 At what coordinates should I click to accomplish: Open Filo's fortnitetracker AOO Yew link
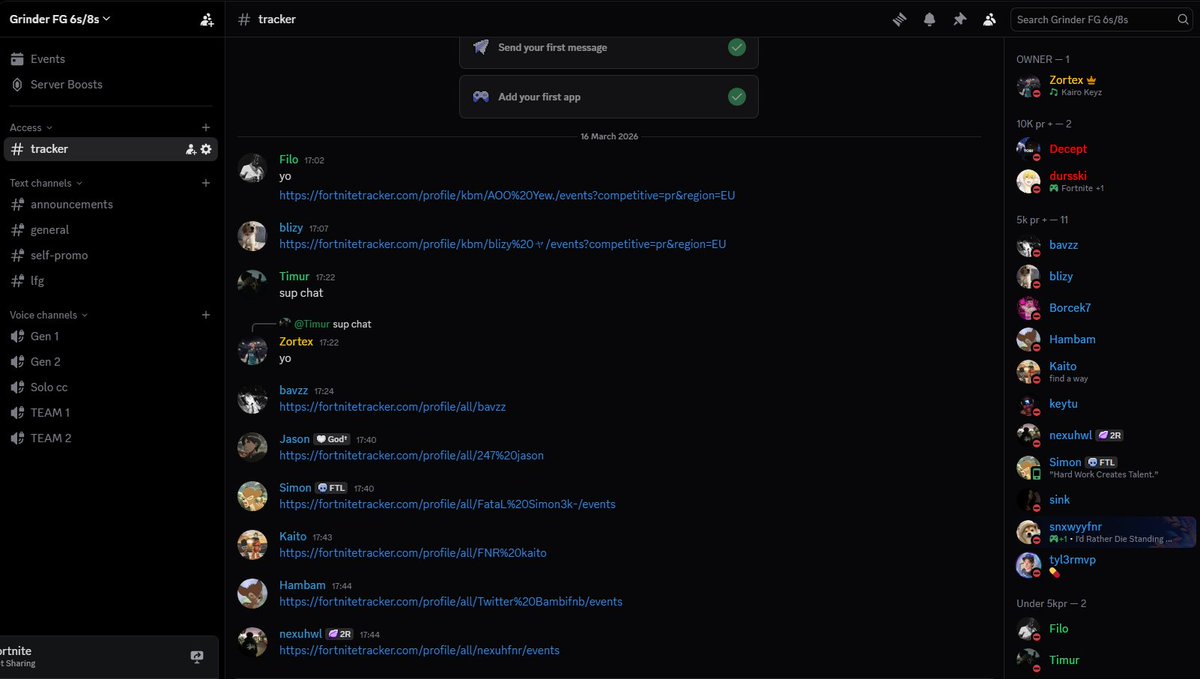507,195
